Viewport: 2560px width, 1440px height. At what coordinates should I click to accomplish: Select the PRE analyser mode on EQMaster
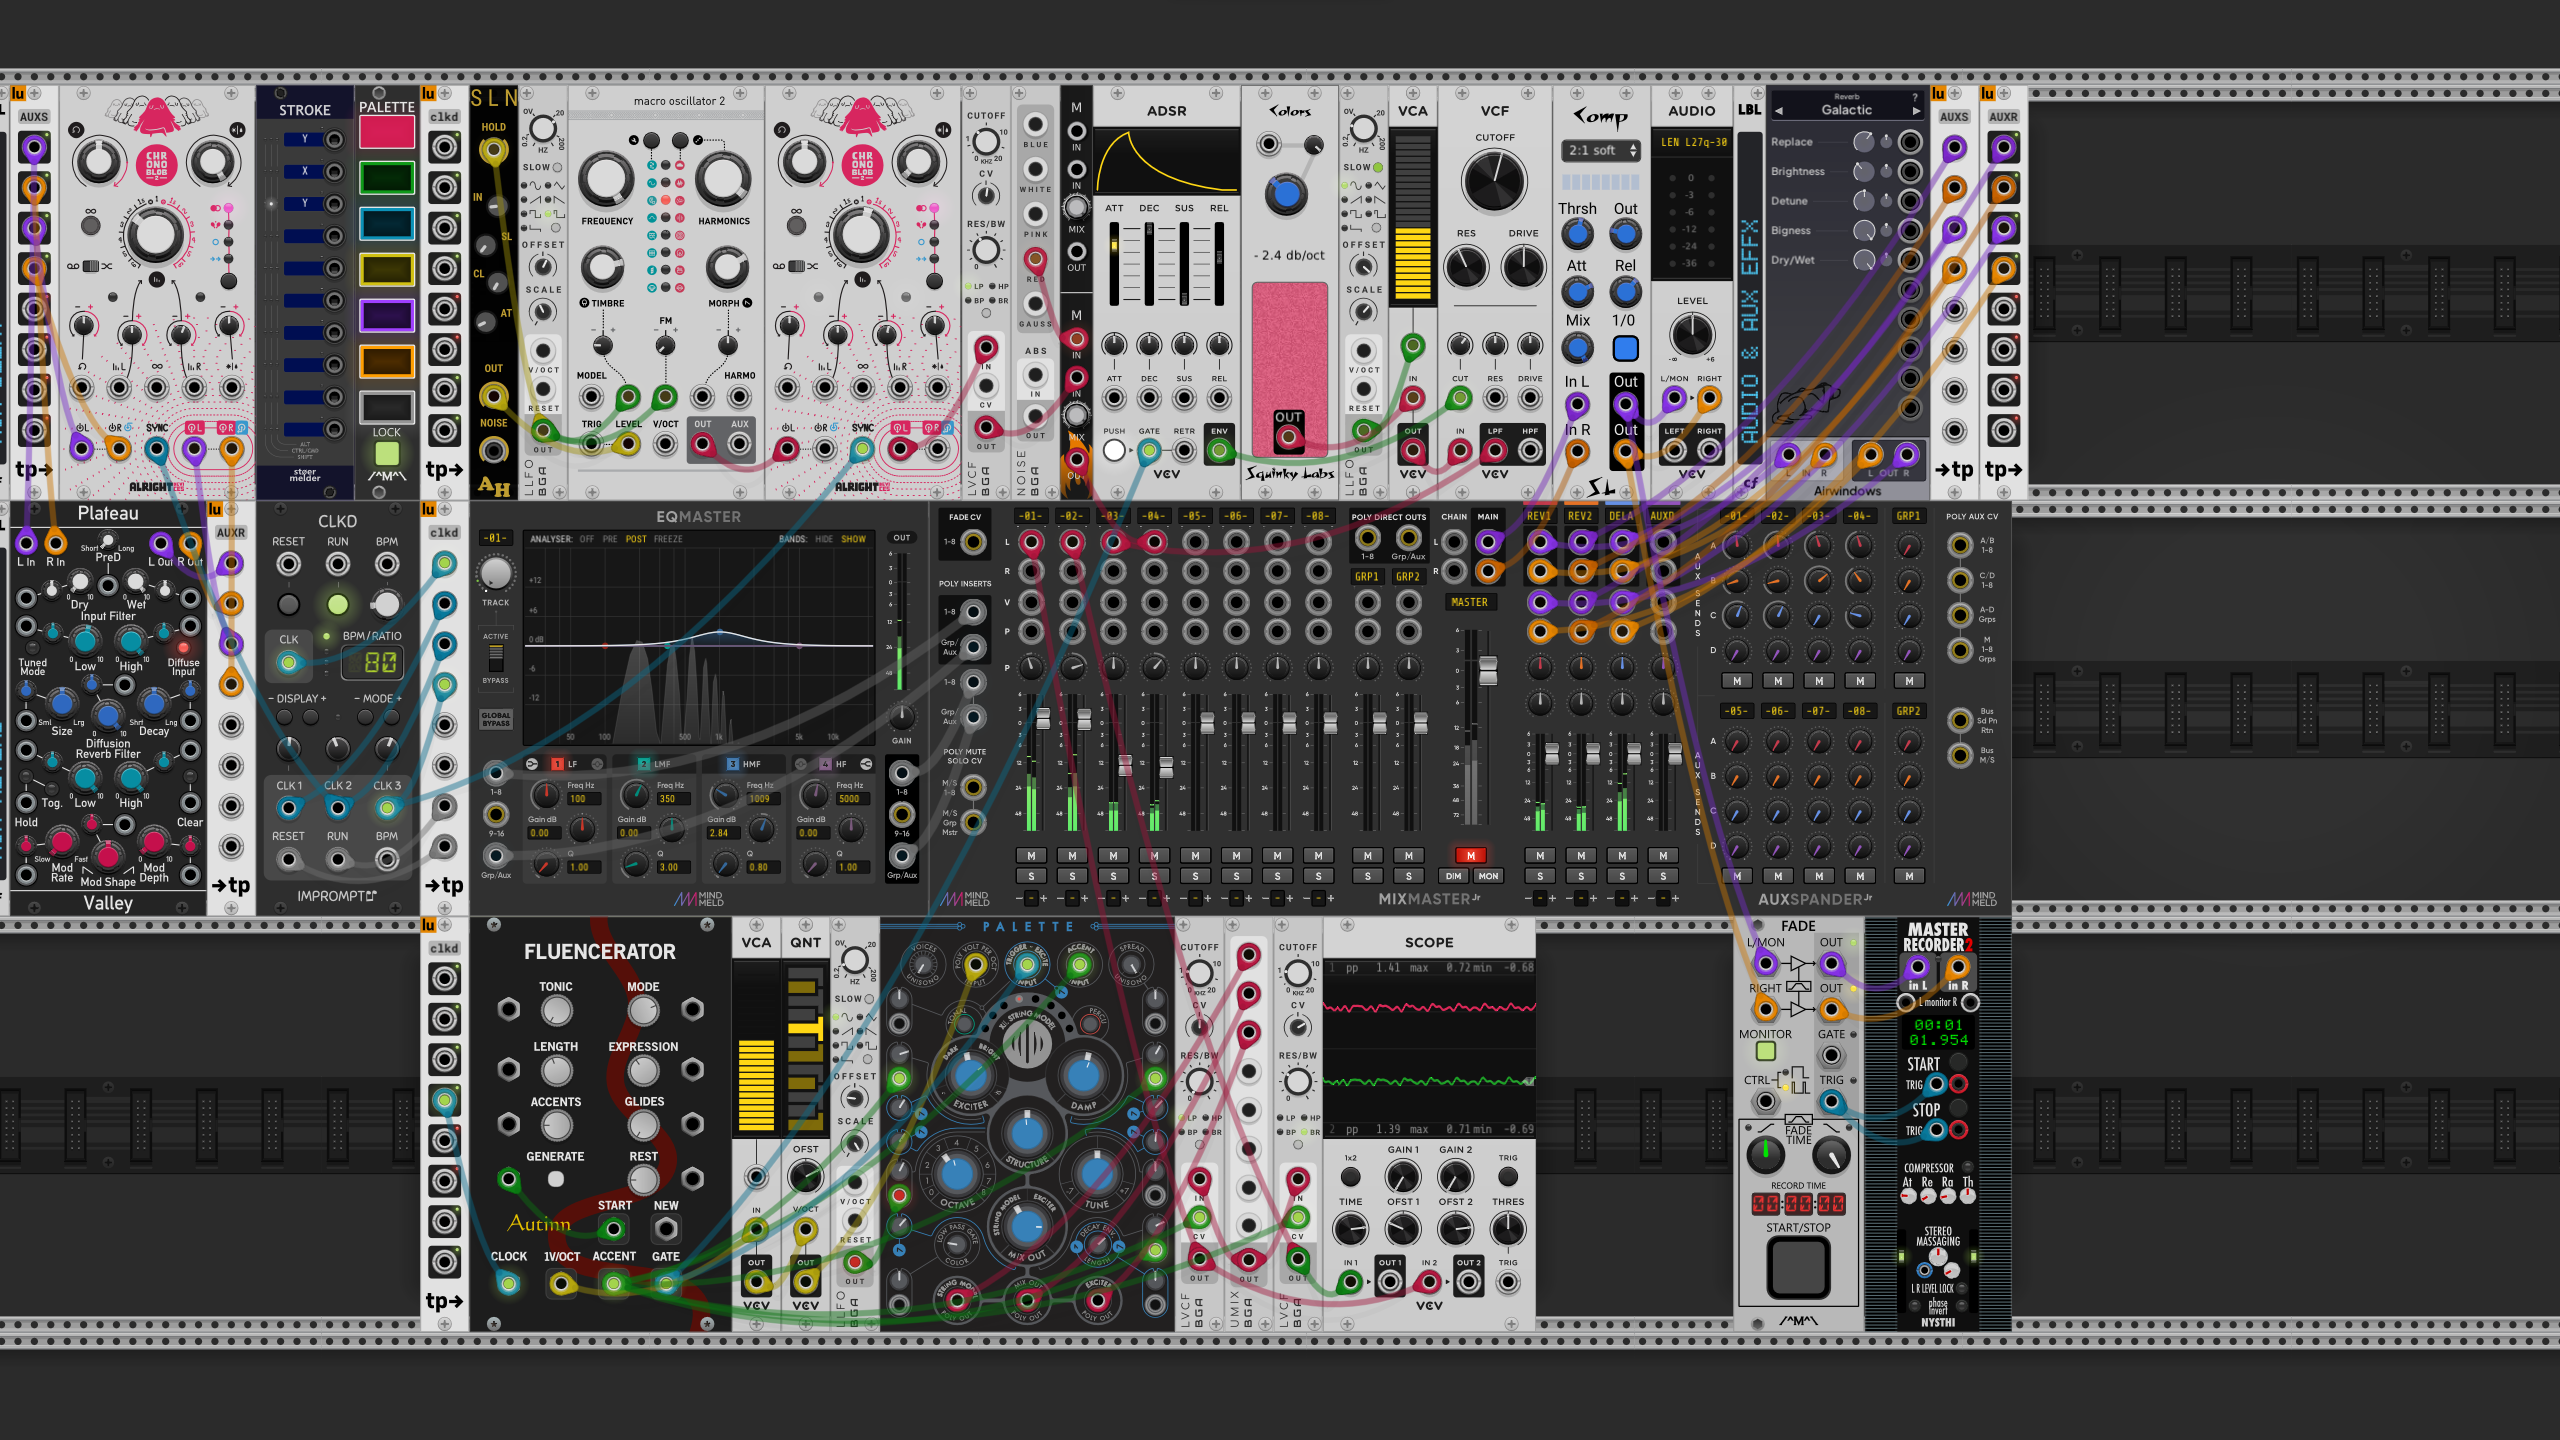pos(609,539)
